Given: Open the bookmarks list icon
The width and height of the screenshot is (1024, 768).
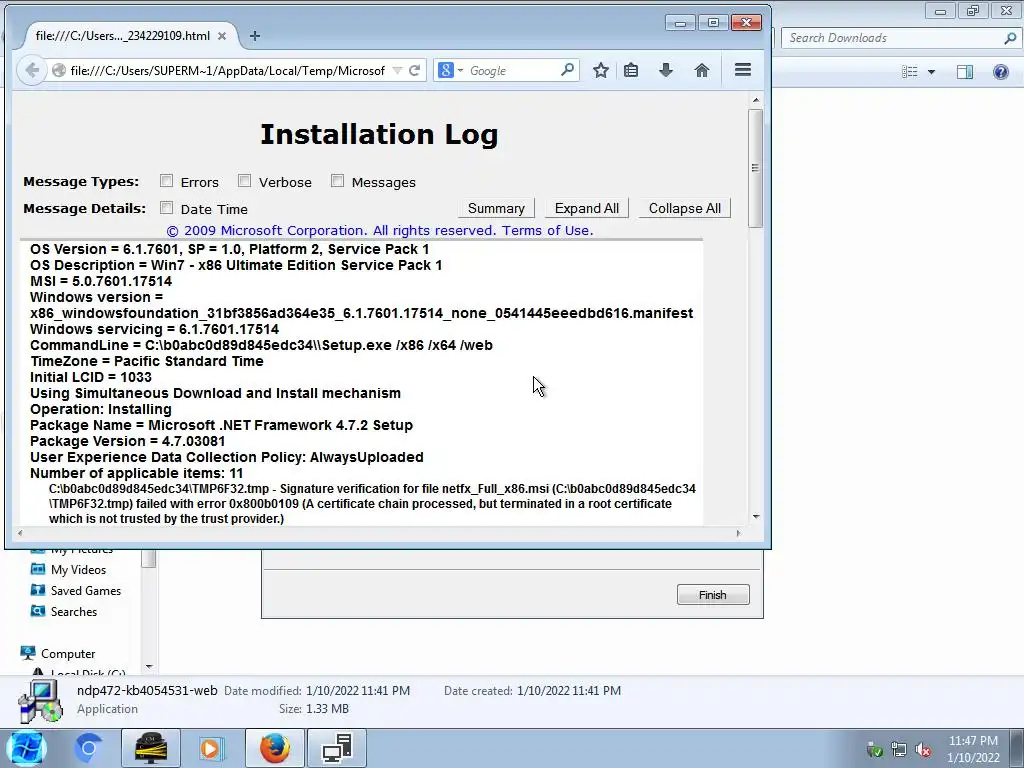Looking at the screenshot, I should point(631,71).
